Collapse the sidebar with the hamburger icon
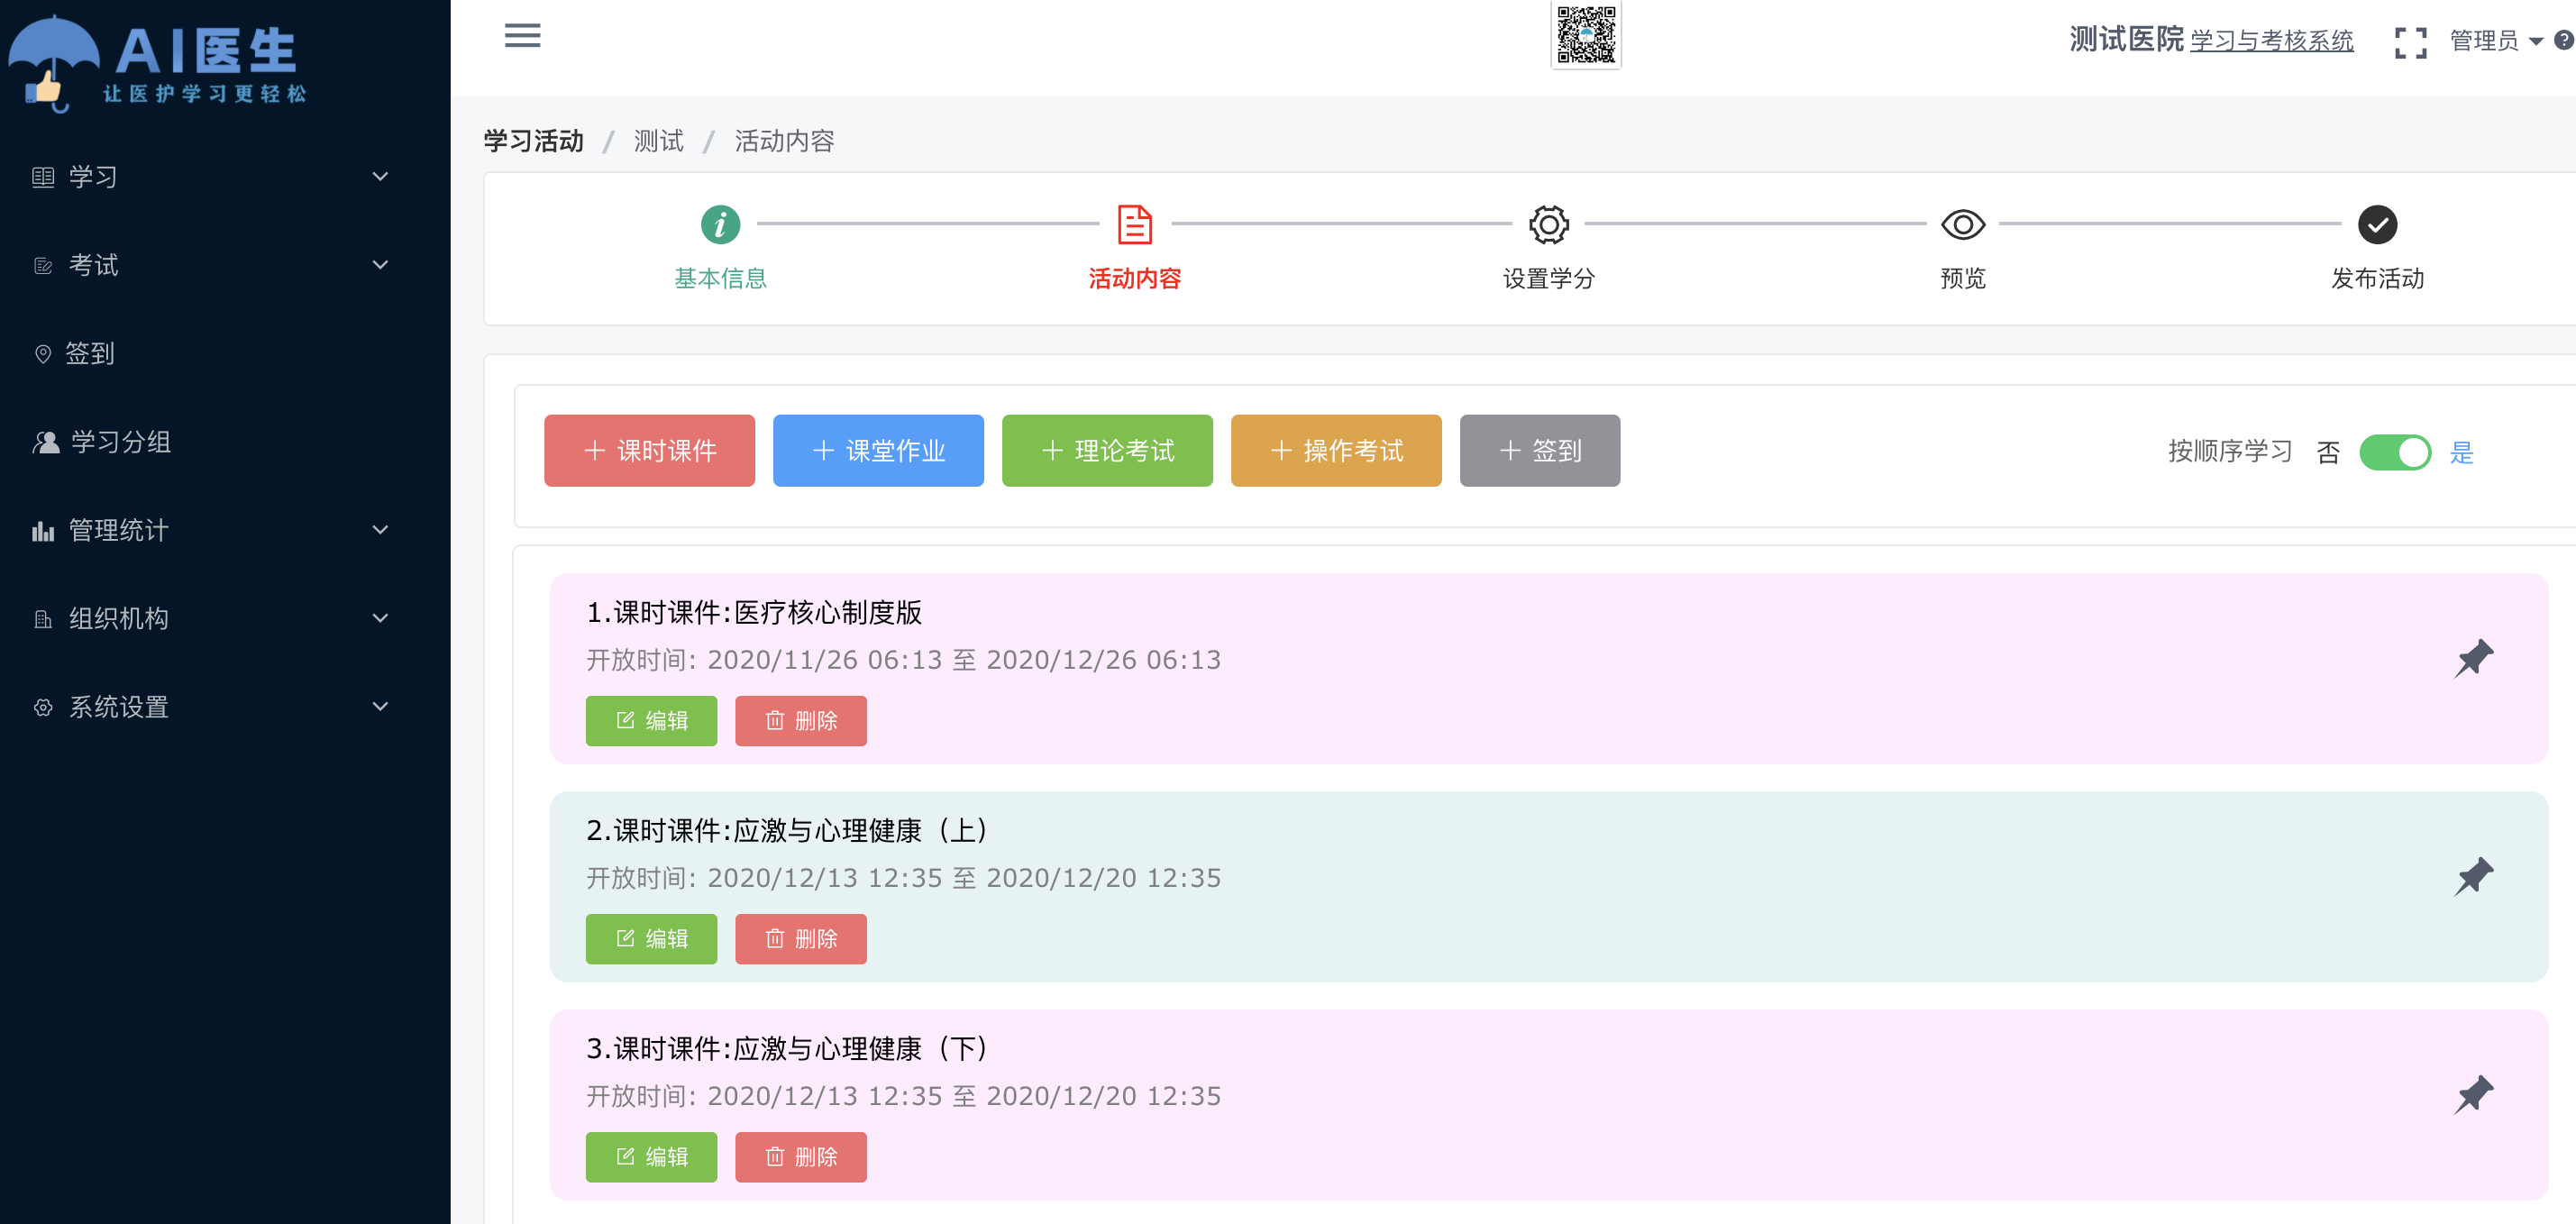 point(522,36)
